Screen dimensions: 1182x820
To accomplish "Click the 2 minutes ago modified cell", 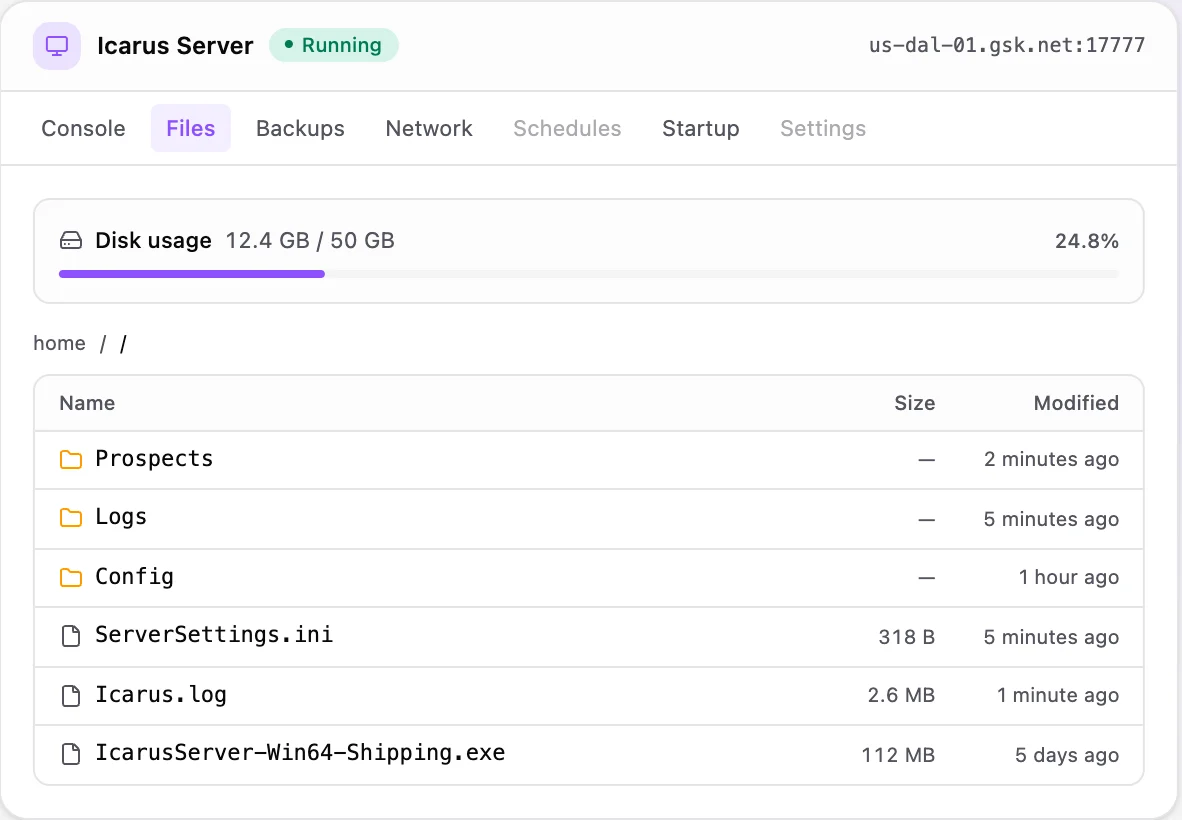I will coord(1051,460).
